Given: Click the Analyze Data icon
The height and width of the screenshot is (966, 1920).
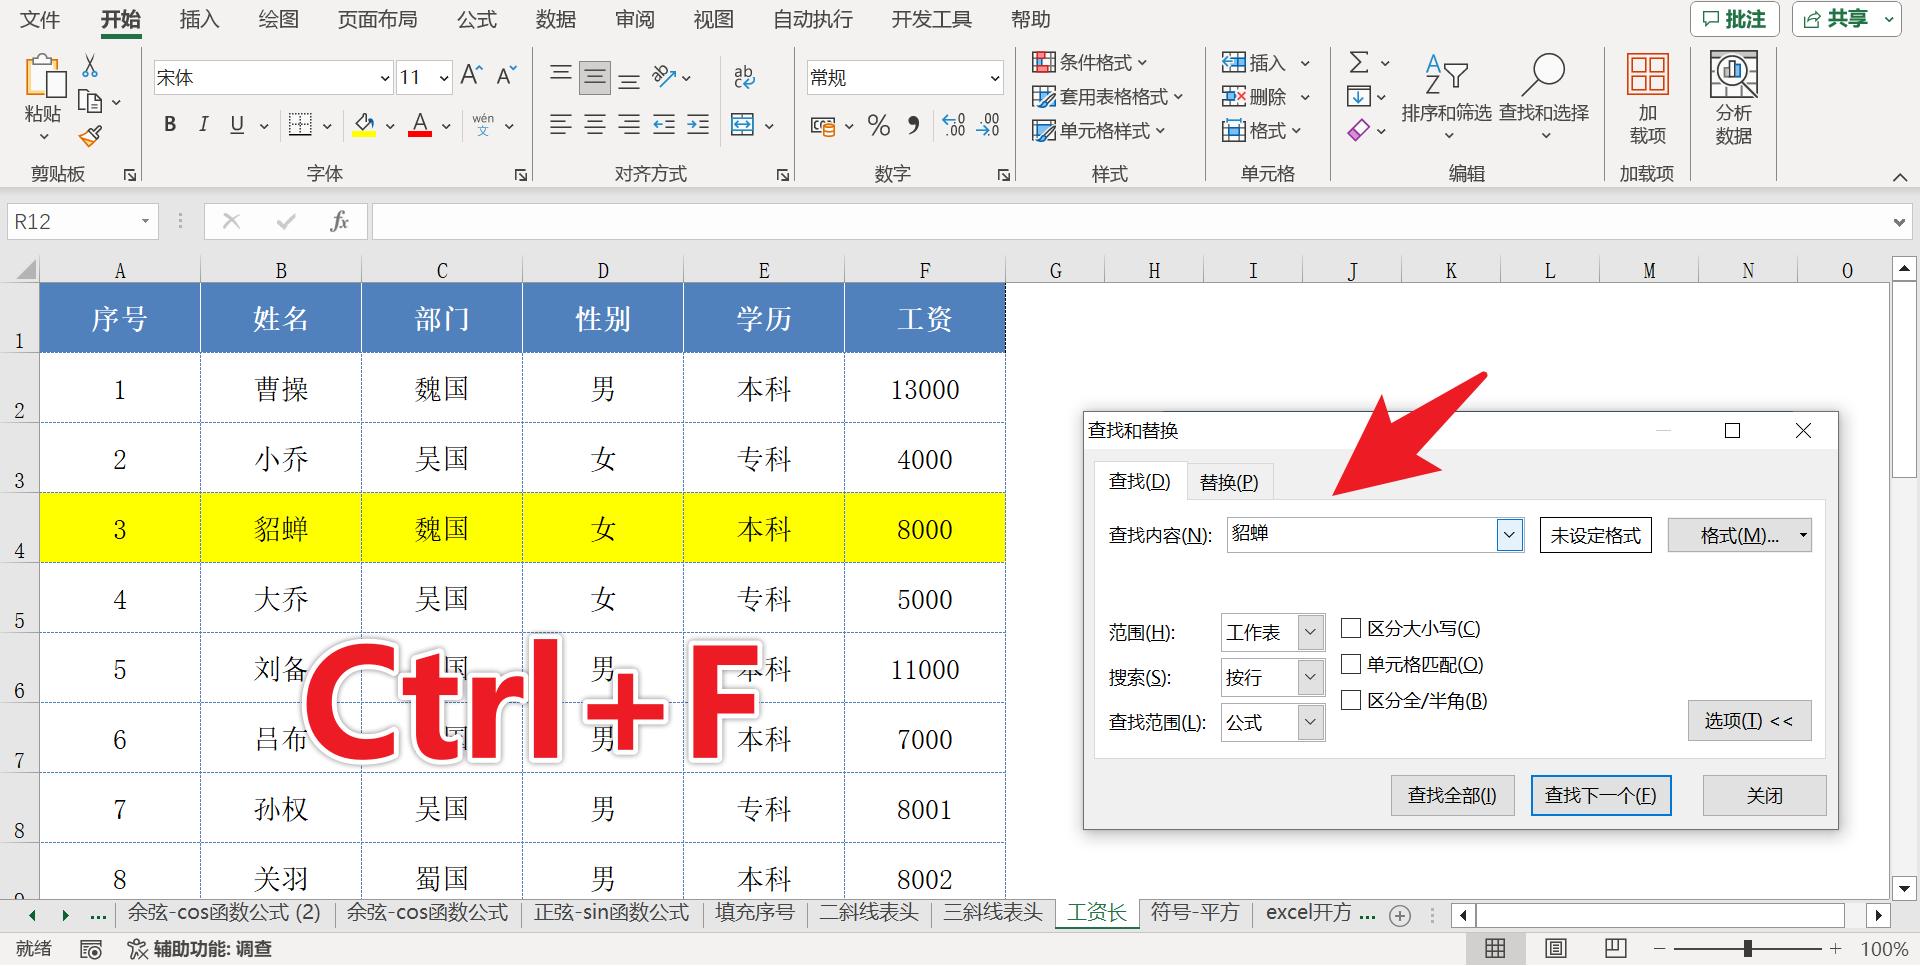Looking at the screenshot, I should (x=1733, y=75).
